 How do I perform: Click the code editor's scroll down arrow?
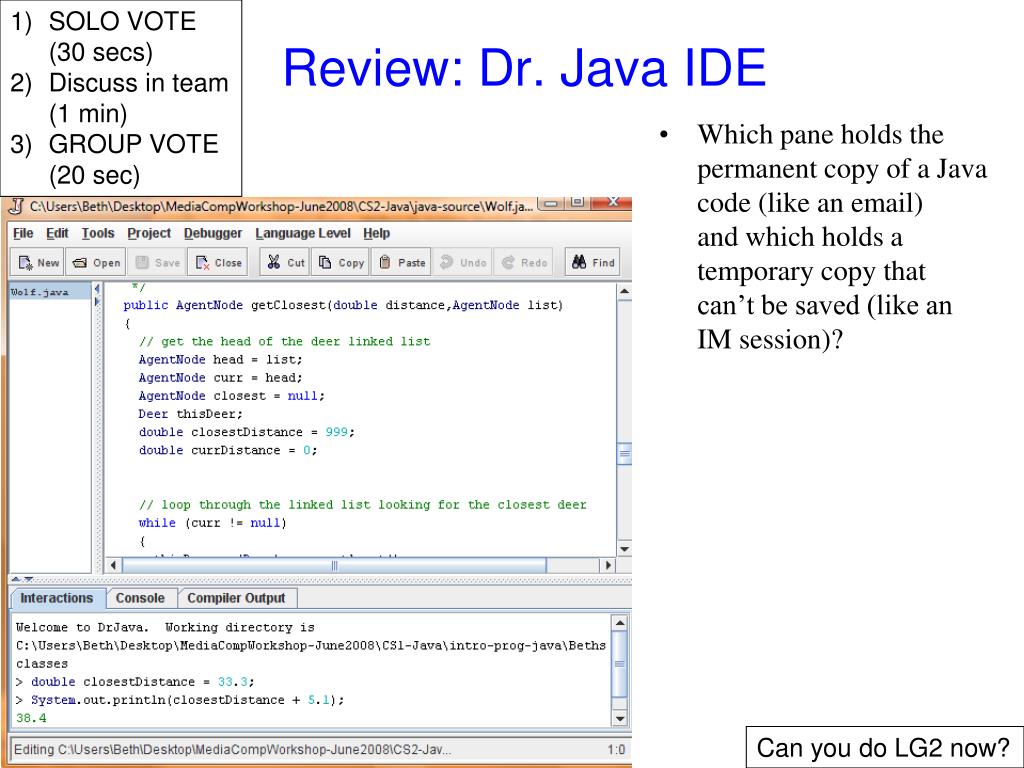pyautogui.click(x=624, y=549)
